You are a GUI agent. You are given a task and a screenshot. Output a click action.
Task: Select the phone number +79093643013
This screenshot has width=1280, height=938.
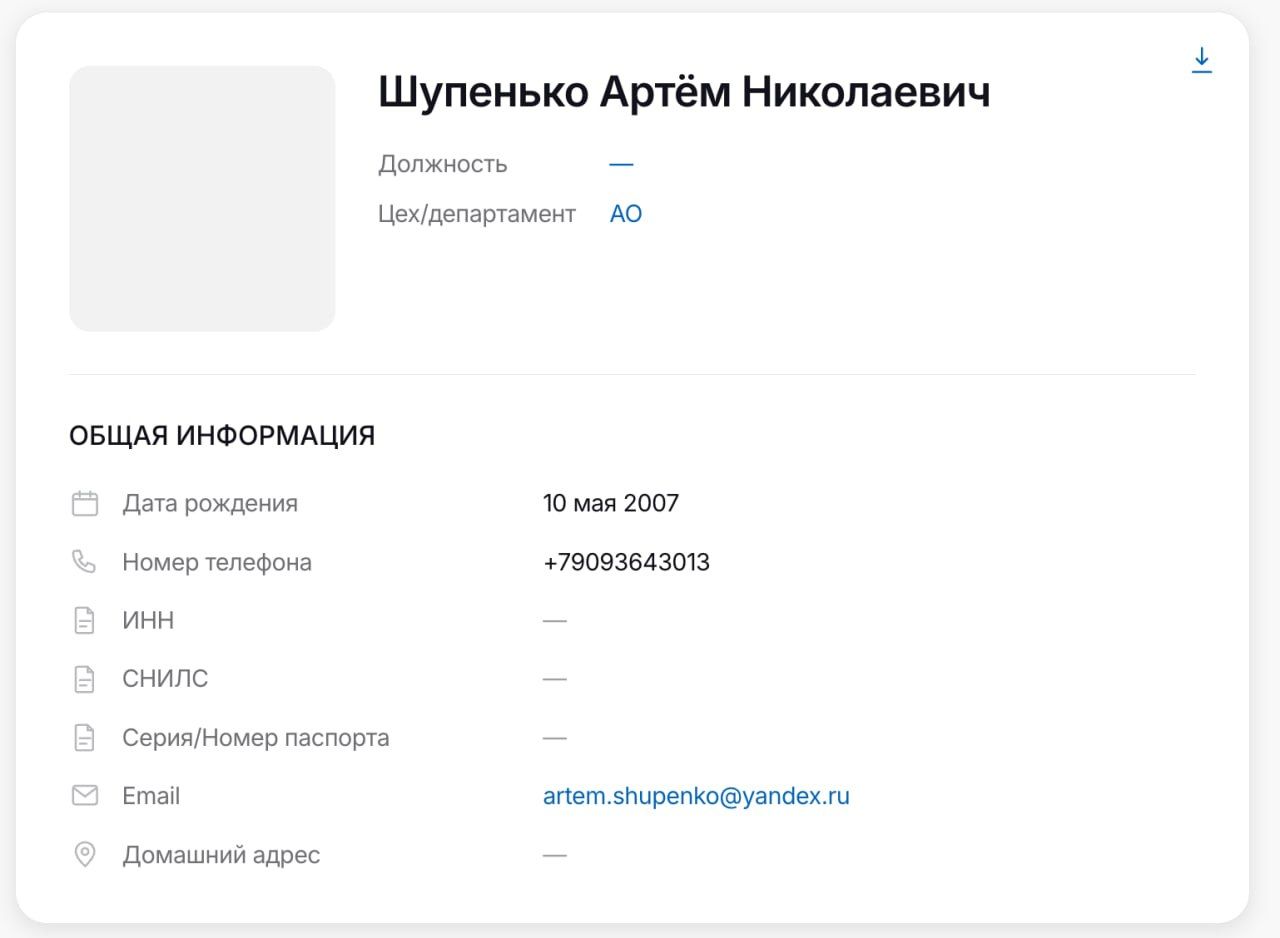pos(626,562)
